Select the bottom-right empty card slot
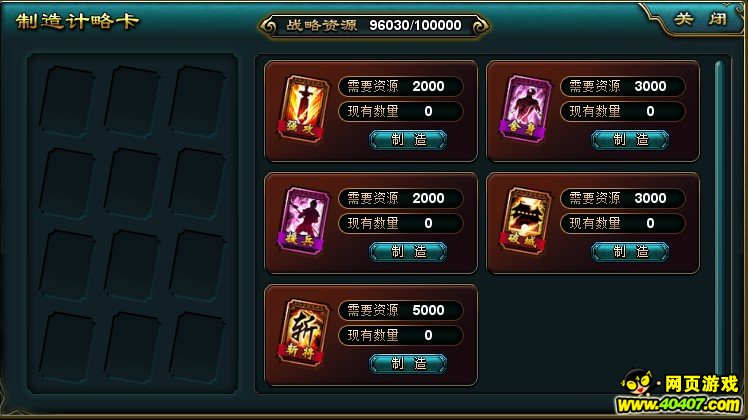 coord(197,347)
